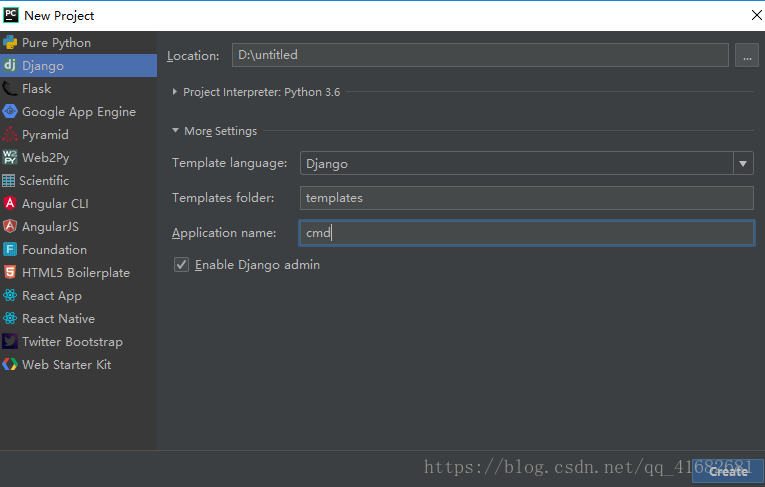This screenshot has width=765, height=487.
Task: Choose the AngularJS shield icon
Action: click(10, 226)
